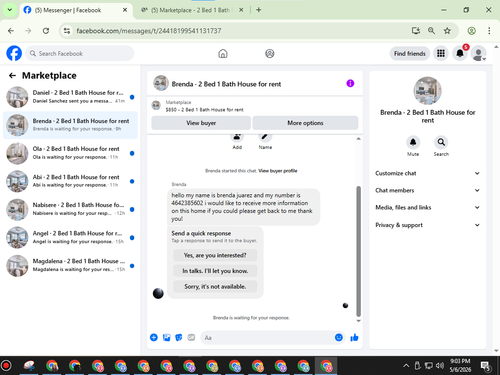The image size is (500, 375).
Task: Open Magdalena's conversation in the list
Action: 70,266
